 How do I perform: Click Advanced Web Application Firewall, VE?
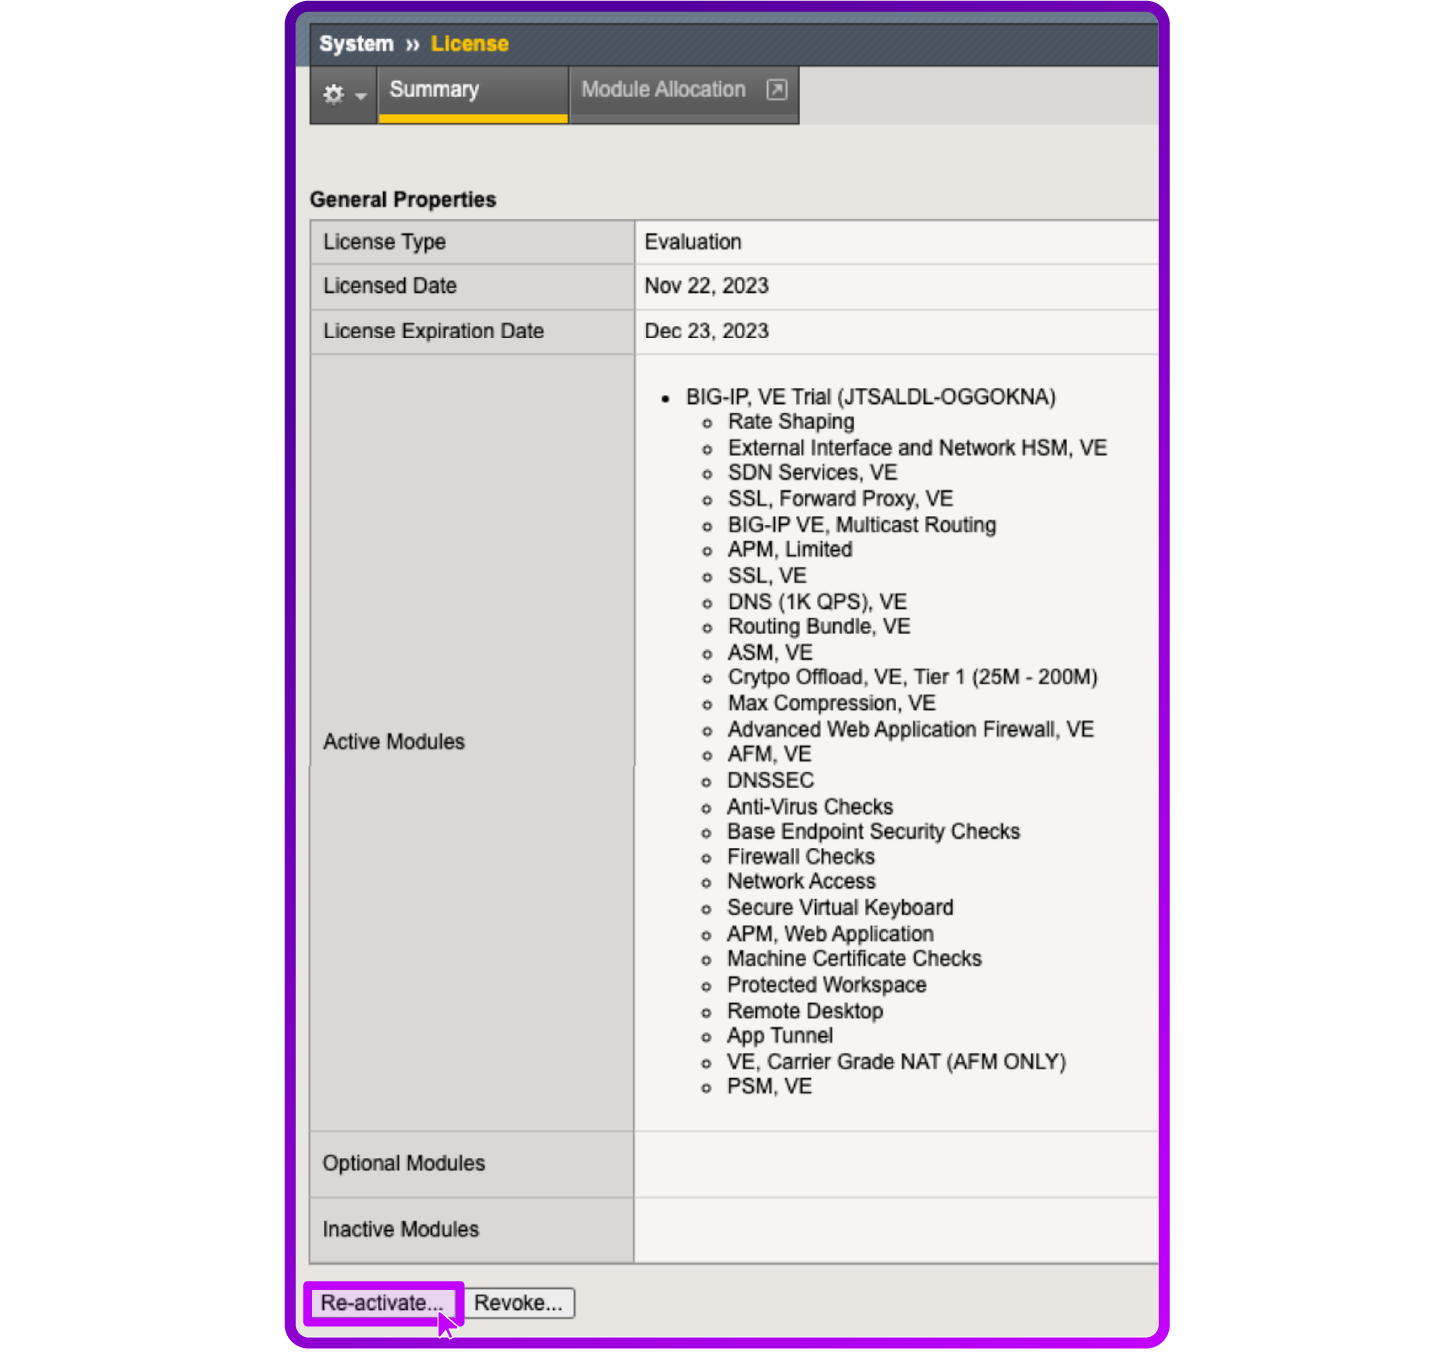point(911,730)
